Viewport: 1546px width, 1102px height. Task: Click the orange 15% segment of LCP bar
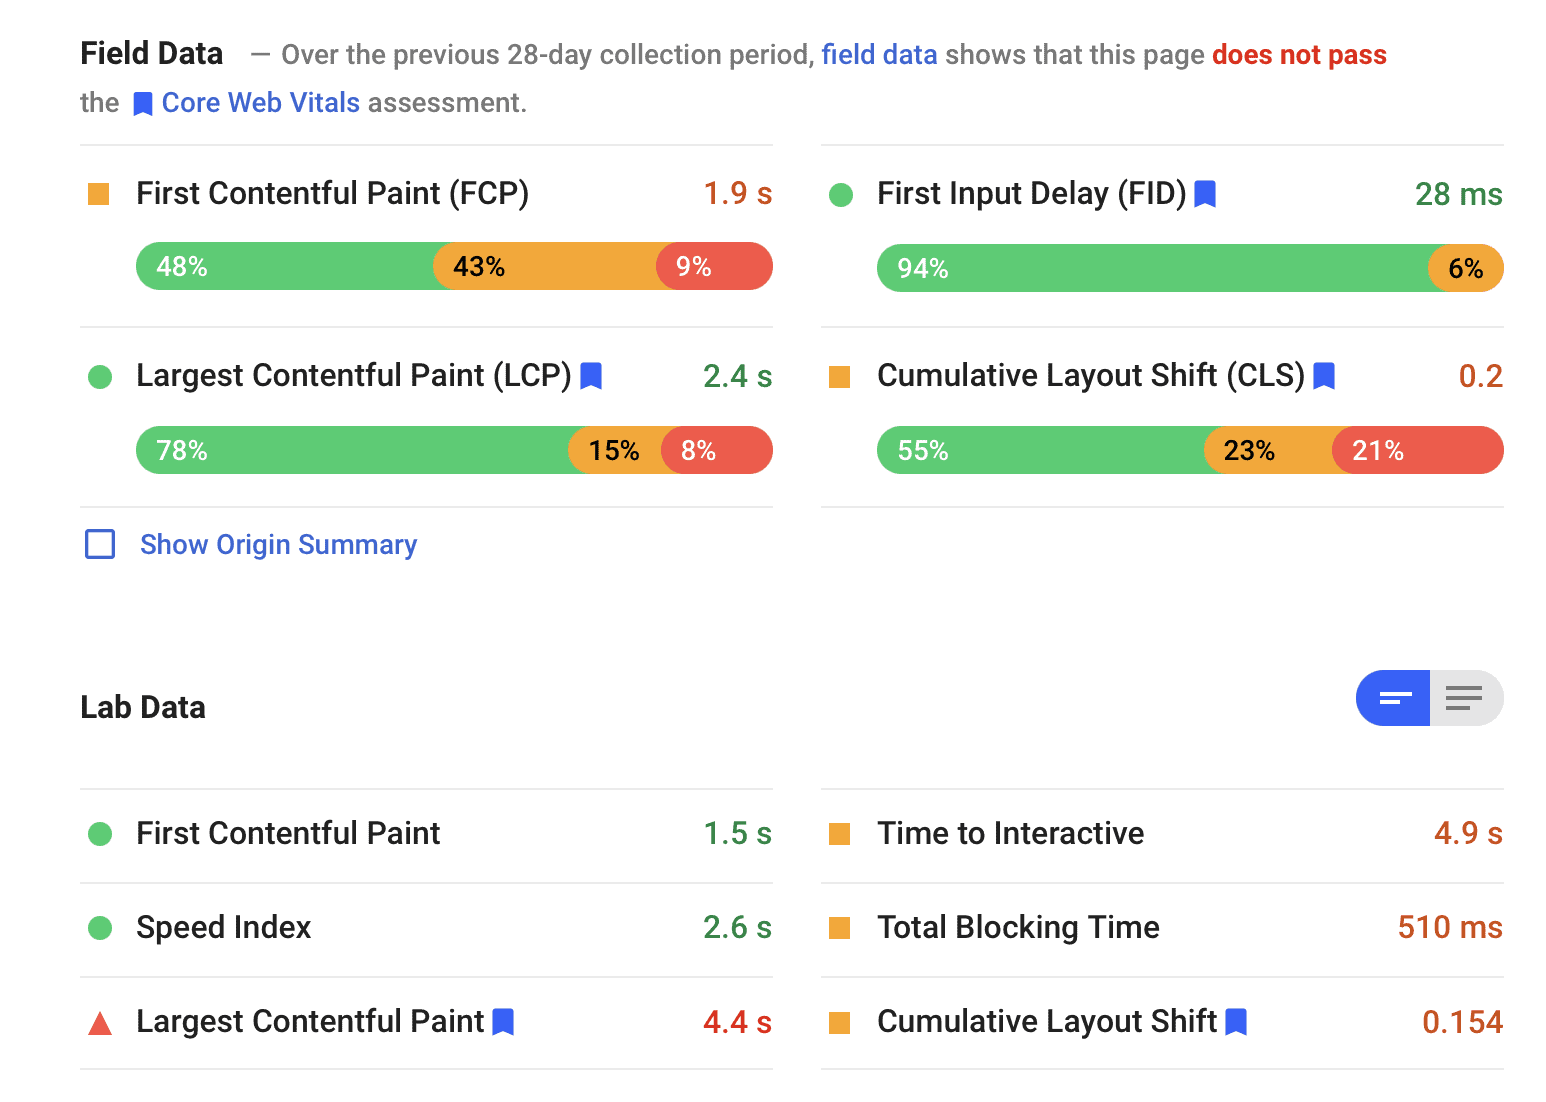(614, 451)
